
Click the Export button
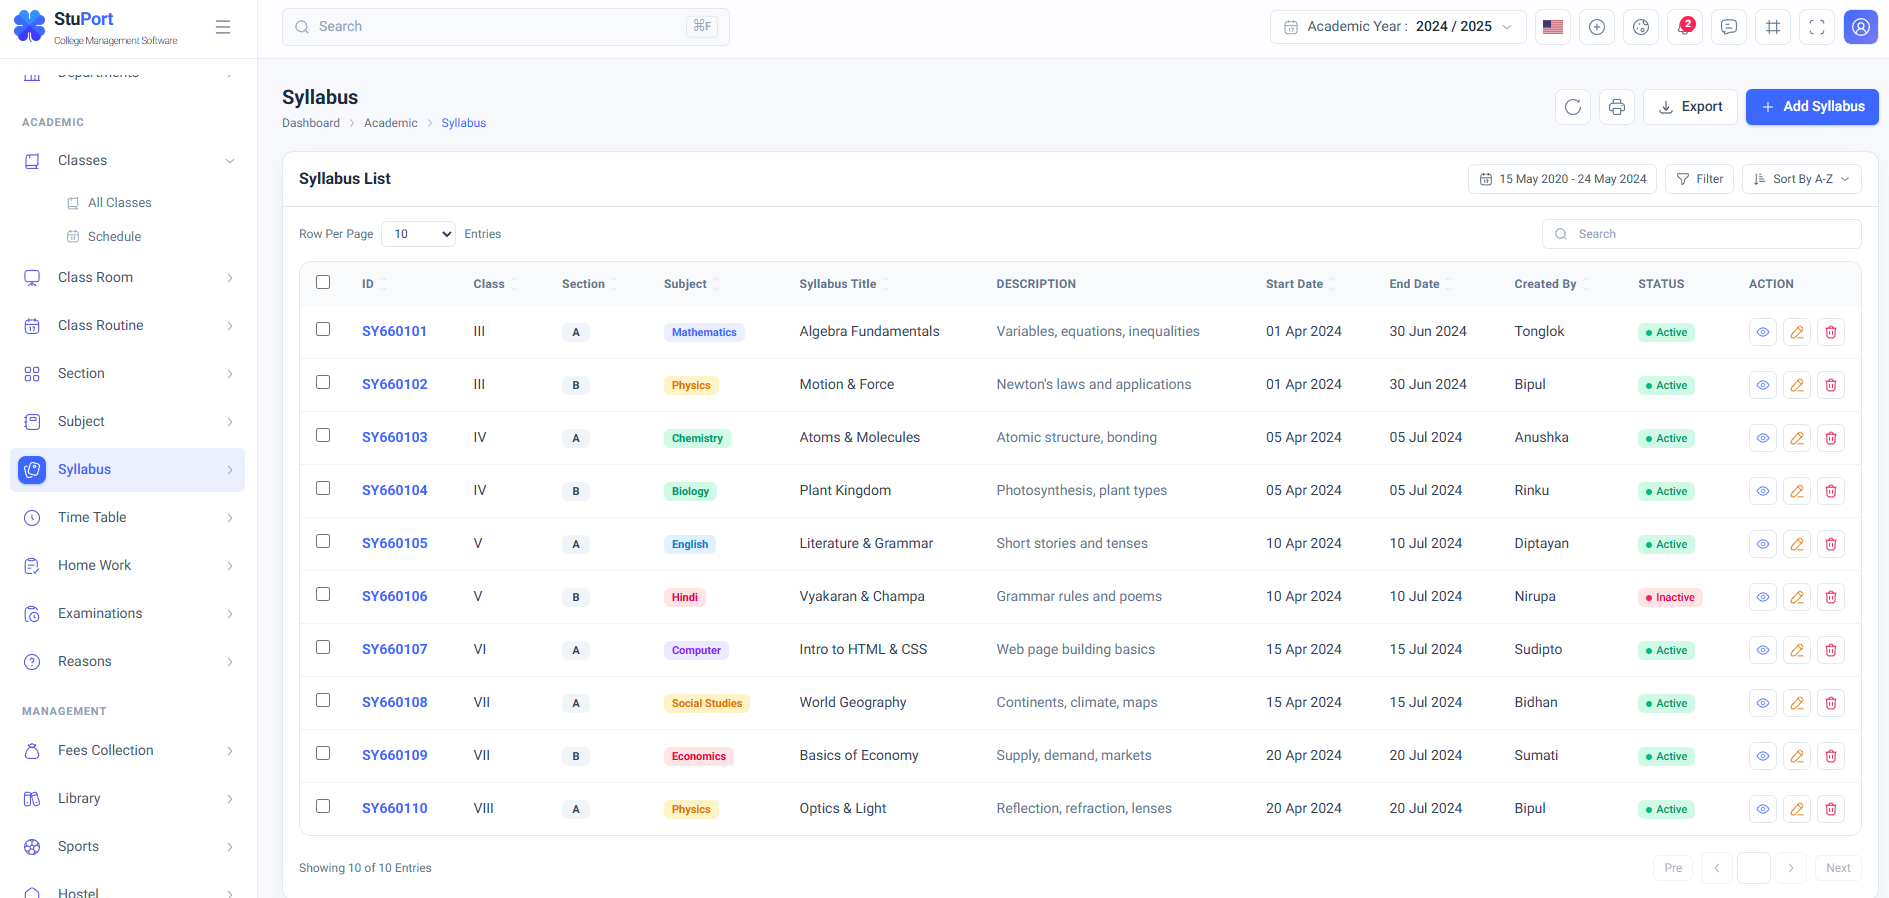(x=1690, y=107)
